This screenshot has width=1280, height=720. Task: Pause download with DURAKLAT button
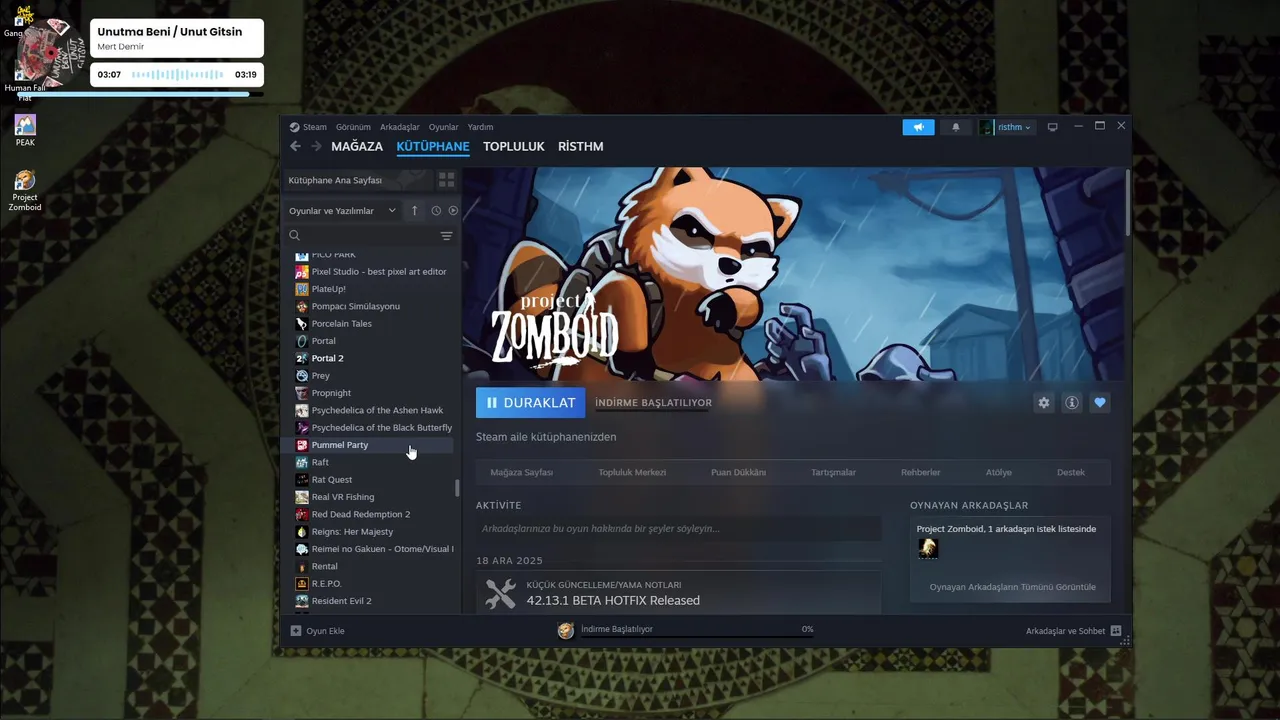(x=531, y=403)
